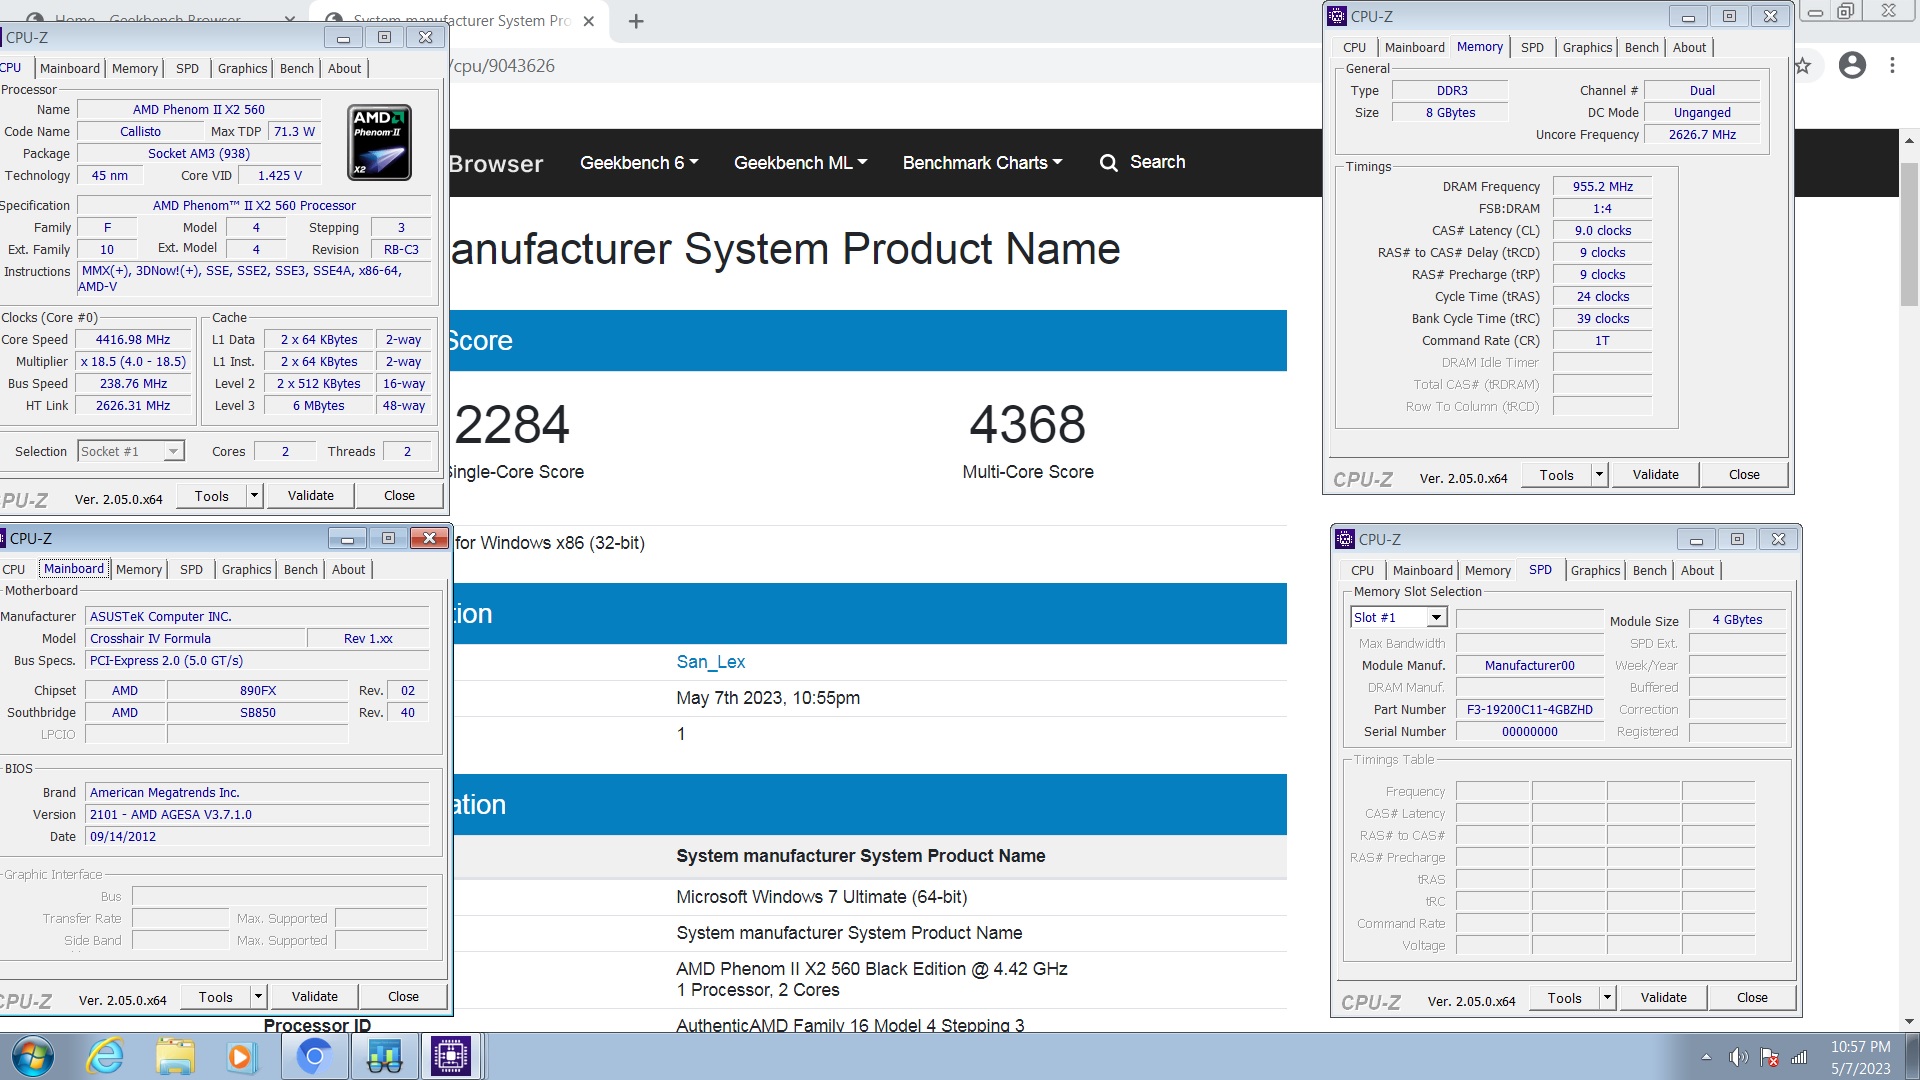Expand Tools arrow in Memory window
The height and width of the screenshot is (1080, 1920).
point(1599,475)
